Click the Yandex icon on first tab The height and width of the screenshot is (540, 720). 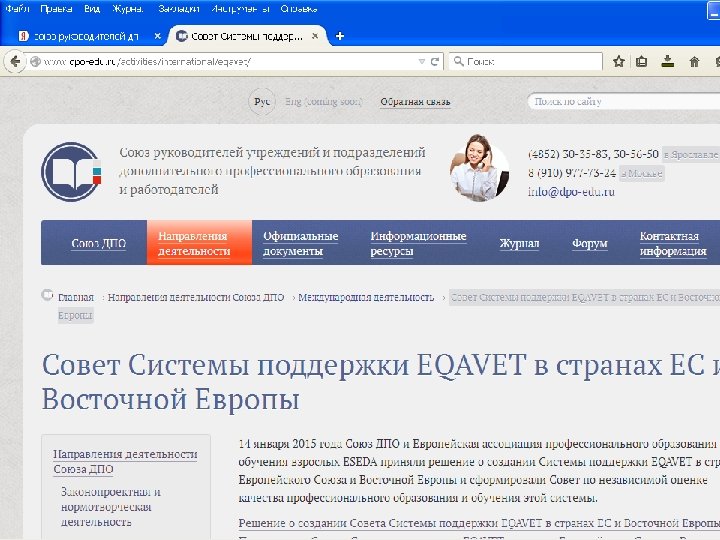(23, 36)
